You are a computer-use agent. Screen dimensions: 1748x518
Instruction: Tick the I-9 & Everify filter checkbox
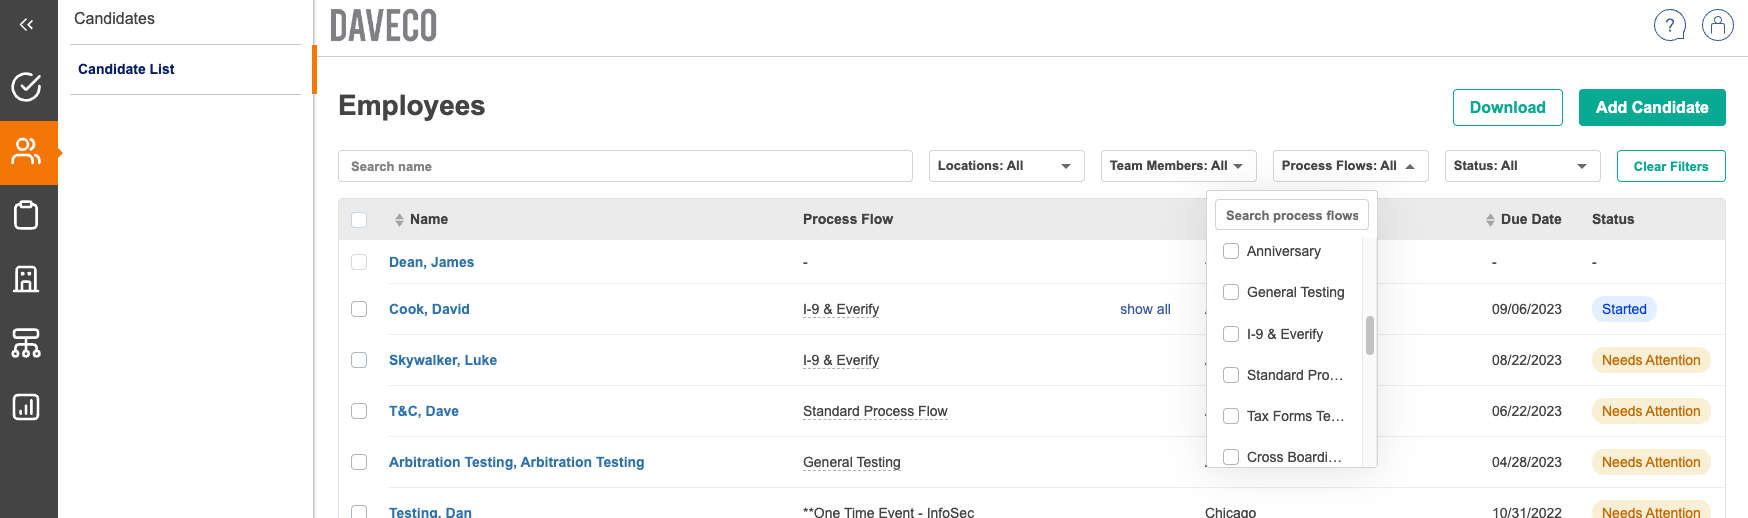[1231, 334]
